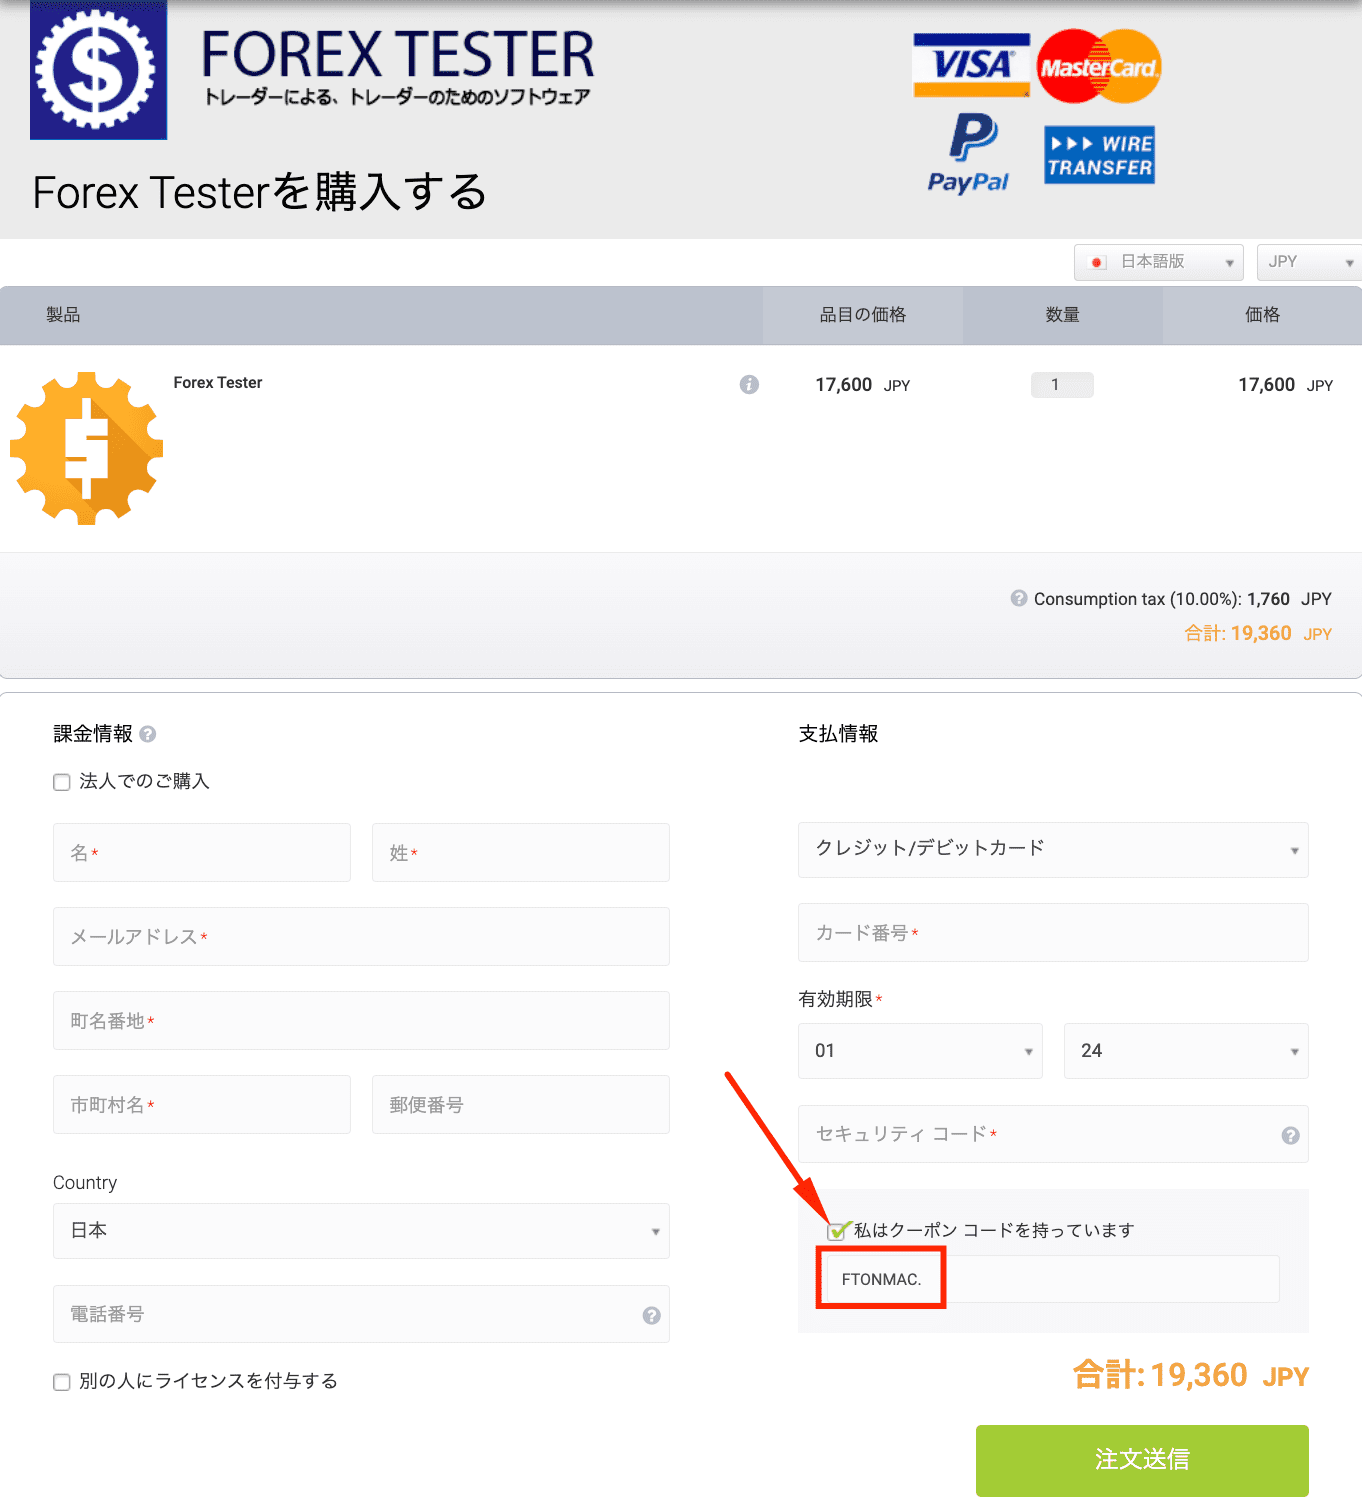Viewport: 1362px width, 1502px height.
Task: Open the expiry year dropdown showing 24
Action: point(1186,1051)
